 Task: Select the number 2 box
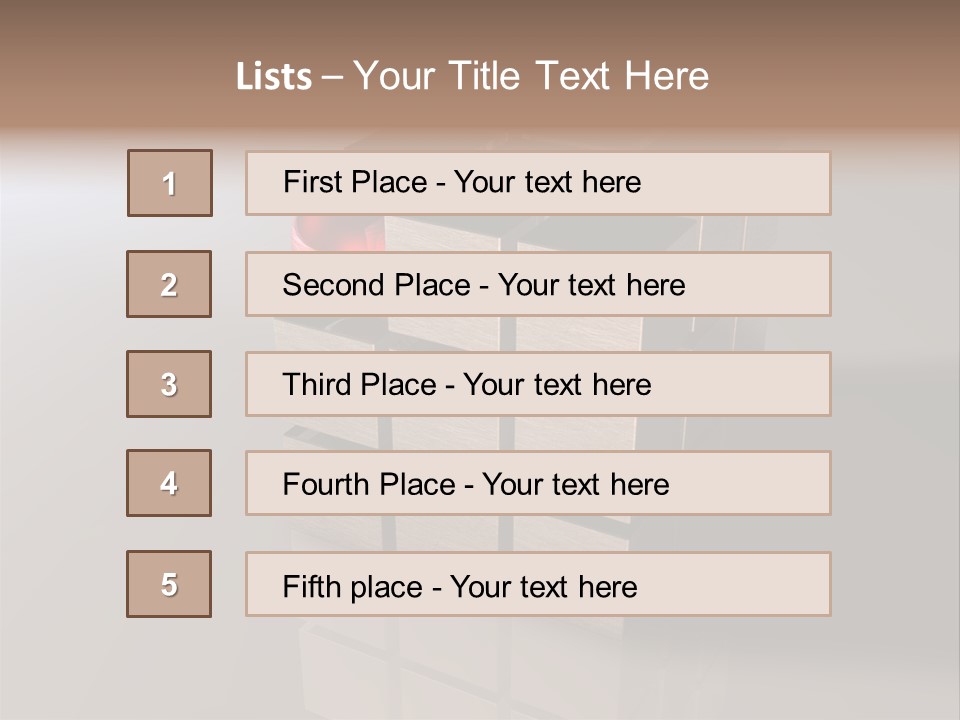click(169, 284)
